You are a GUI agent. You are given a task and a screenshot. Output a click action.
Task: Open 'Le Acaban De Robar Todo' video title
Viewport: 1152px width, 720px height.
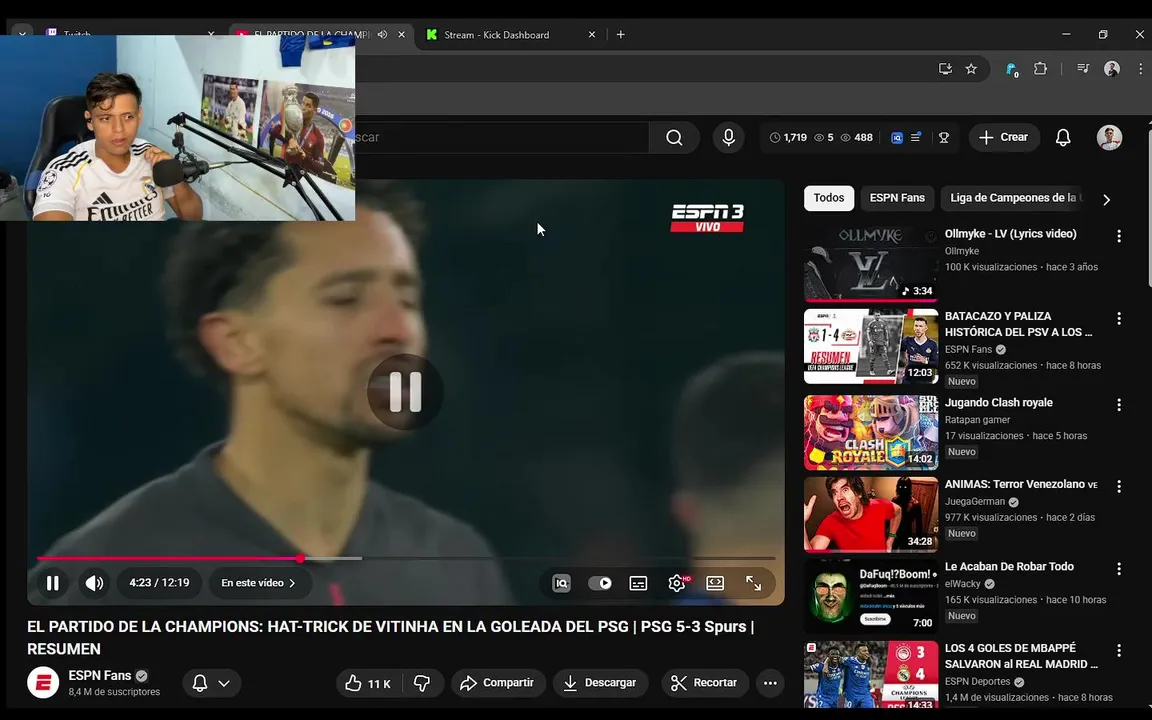click(x=1009, y=566)
